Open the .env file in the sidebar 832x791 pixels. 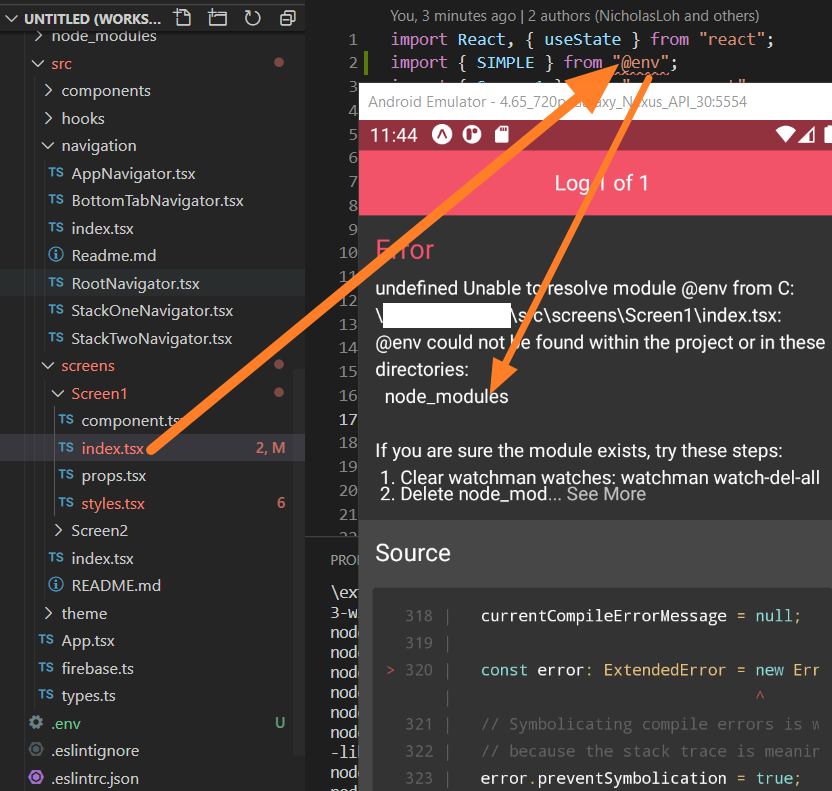[66, 722]
